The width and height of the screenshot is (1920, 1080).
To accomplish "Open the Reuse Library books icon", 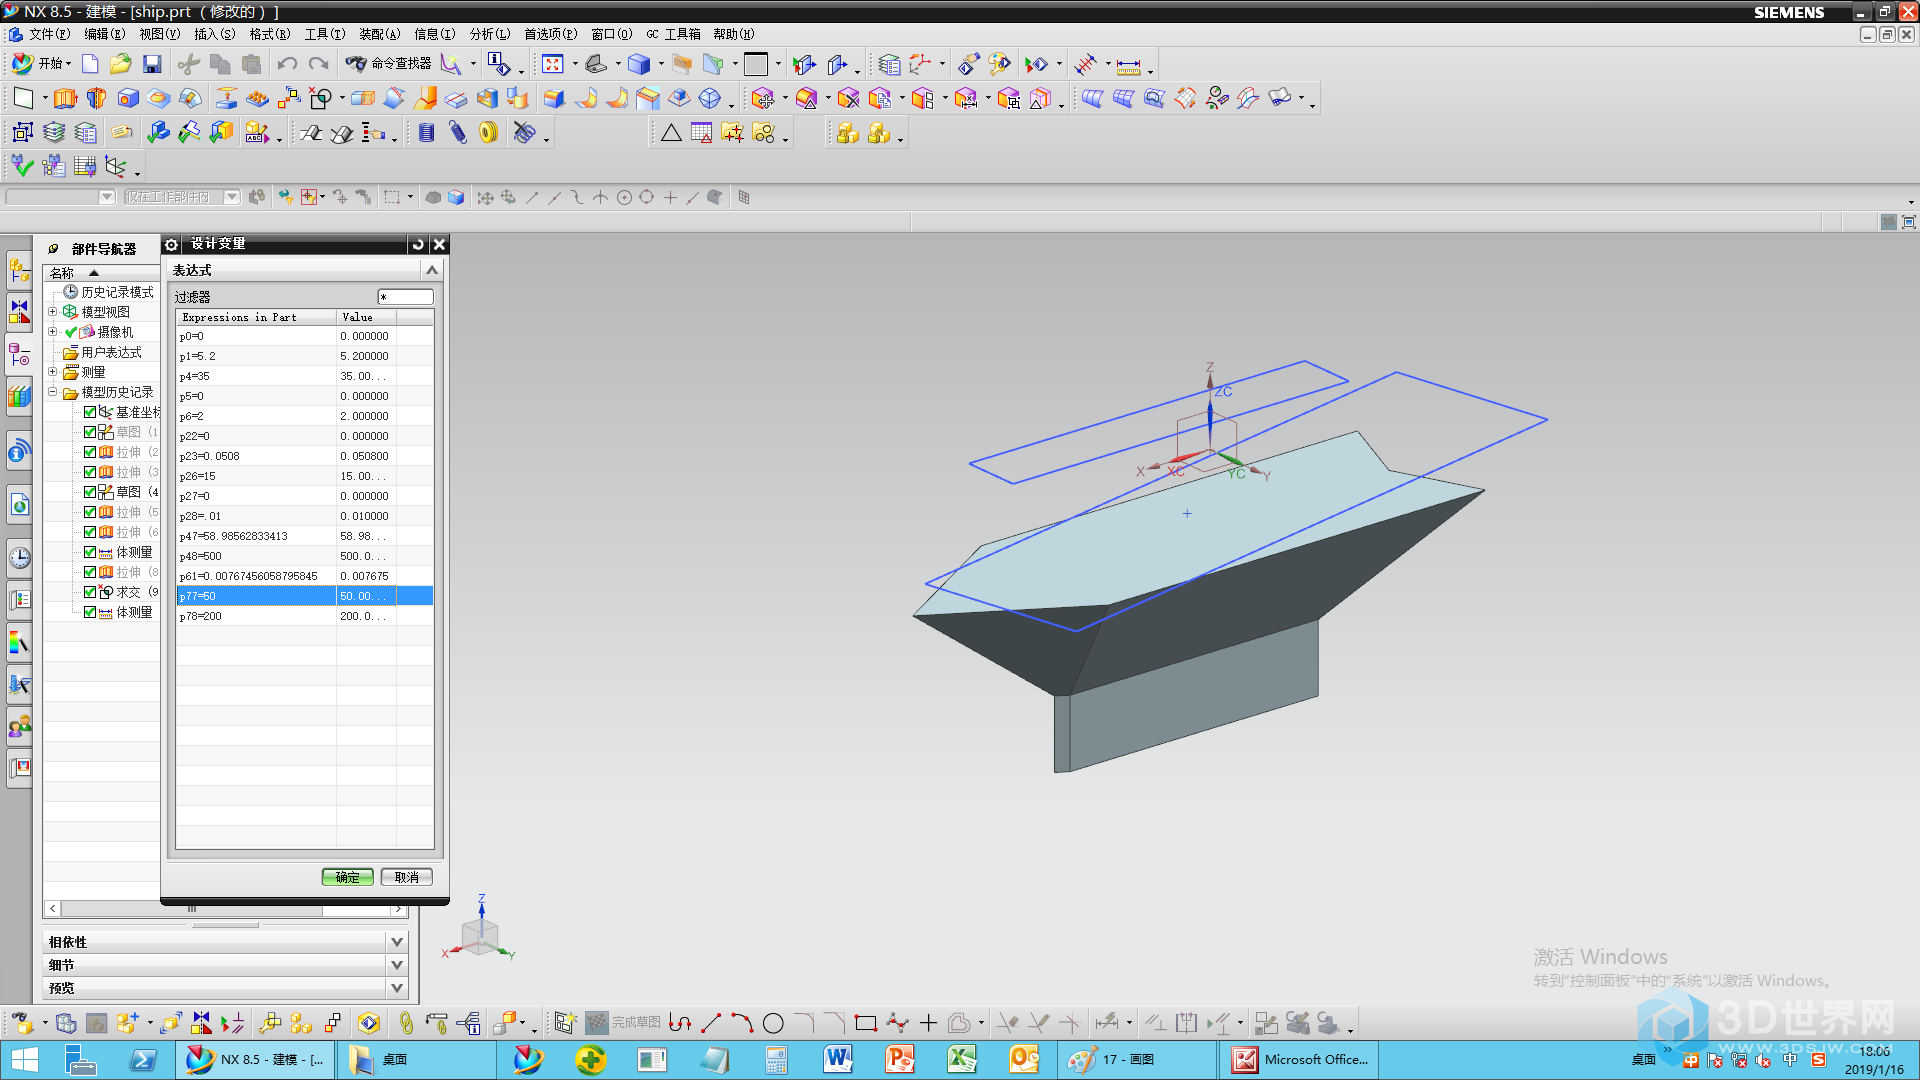I will click(x=19, y=396).
